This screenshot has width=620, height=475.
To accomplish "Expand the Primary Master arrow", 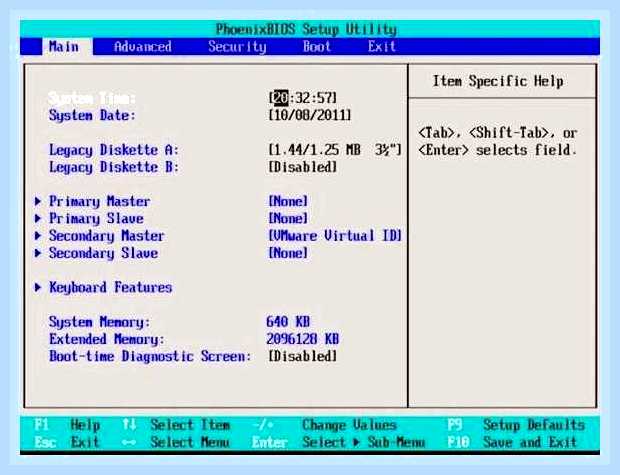I will point(38,201).
